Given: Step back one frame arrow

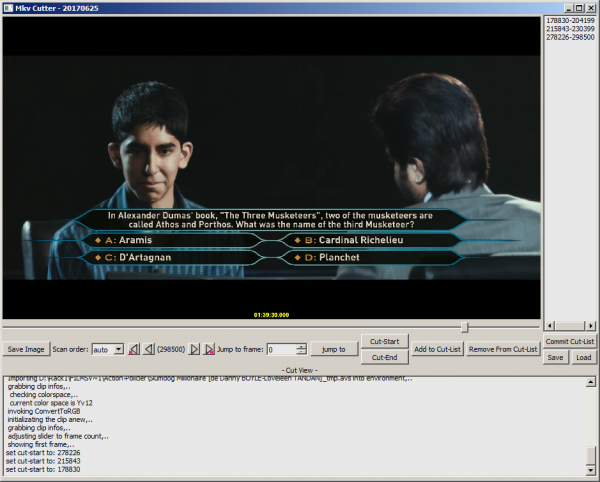Looking at the screenshot, I should click(149, 349).
